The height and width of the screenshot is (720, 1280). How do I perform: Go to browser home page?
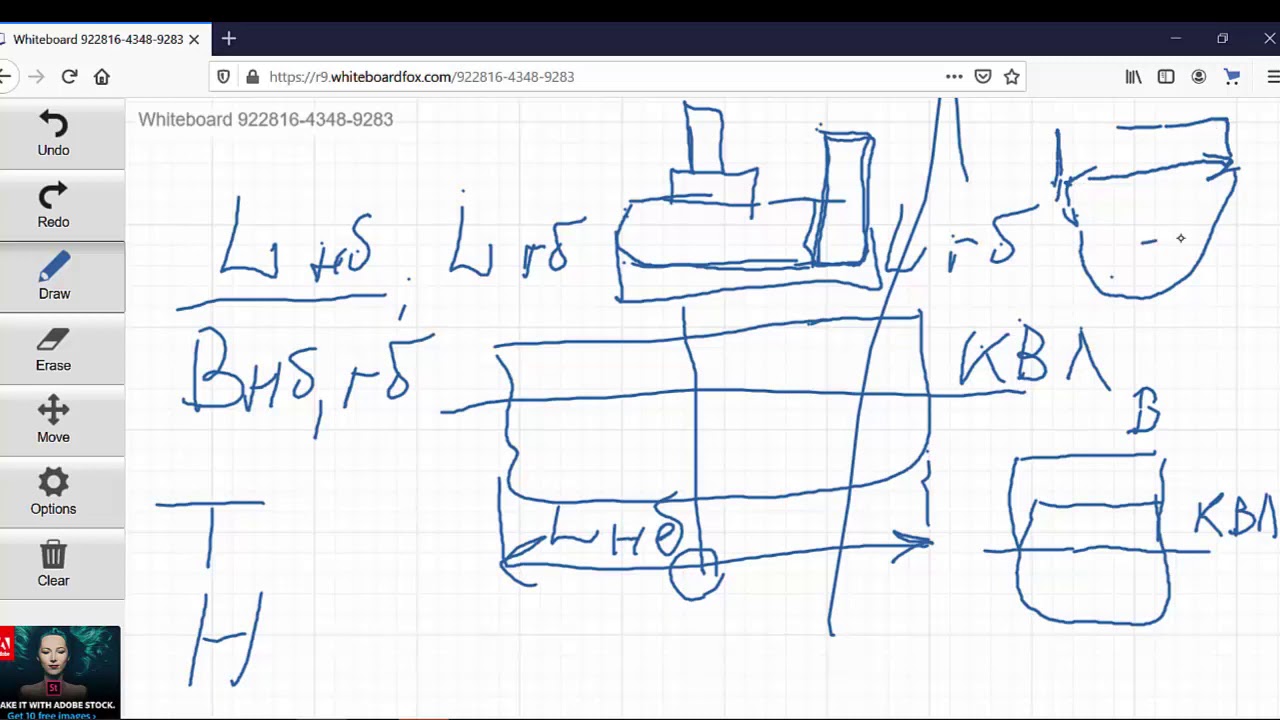[x=102, y=76]
